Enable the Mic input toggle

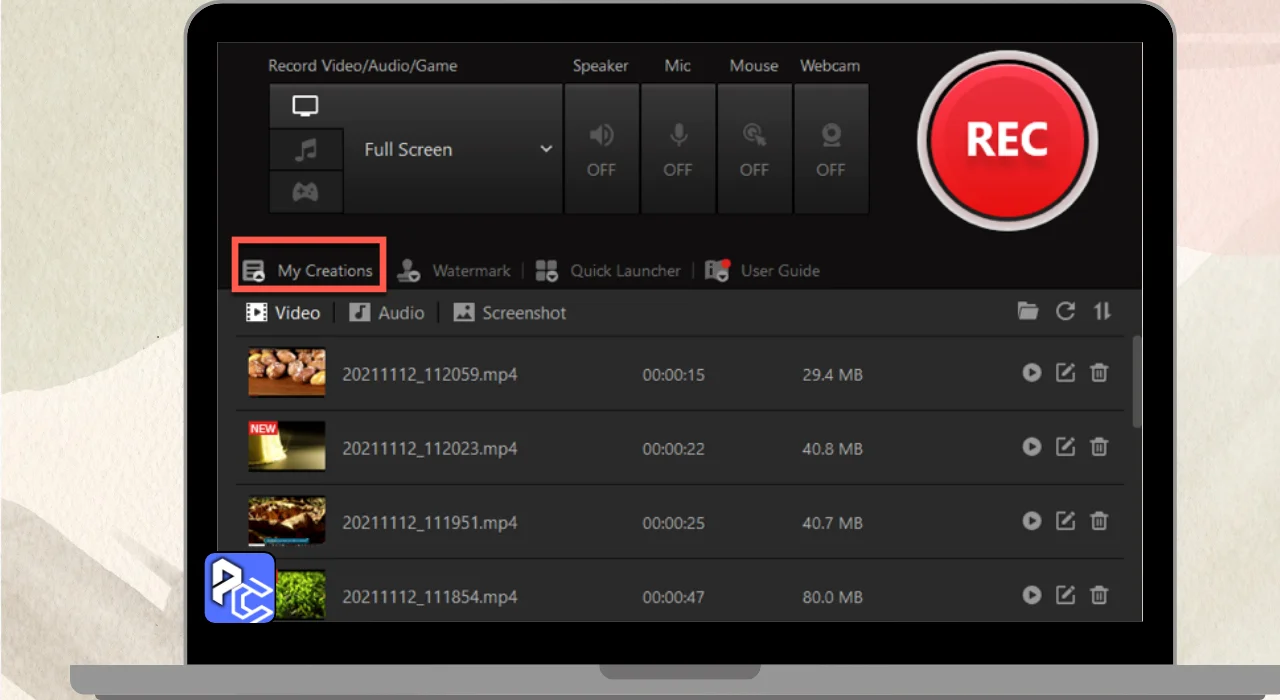[x=678, y=149]
